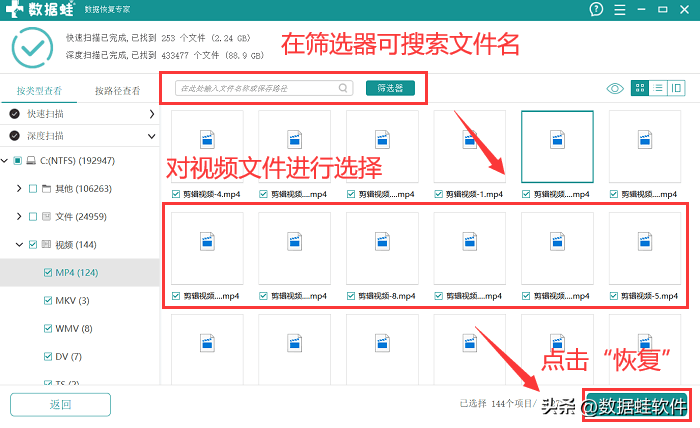Screen dimensions: 700x428
Task: Click the search magnifier icon
Action: pos(343,88)
